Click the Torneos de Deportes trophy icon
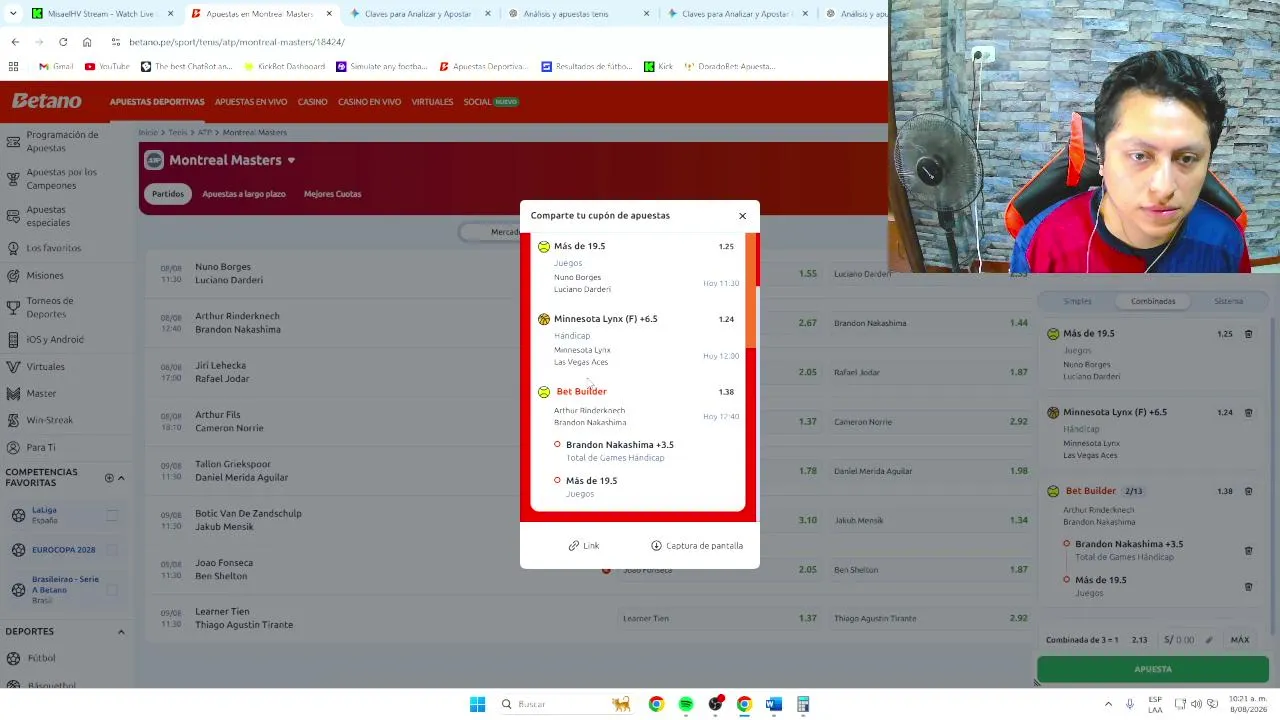The width and height of the screenshot is (1280, 720). coord(13,308)
